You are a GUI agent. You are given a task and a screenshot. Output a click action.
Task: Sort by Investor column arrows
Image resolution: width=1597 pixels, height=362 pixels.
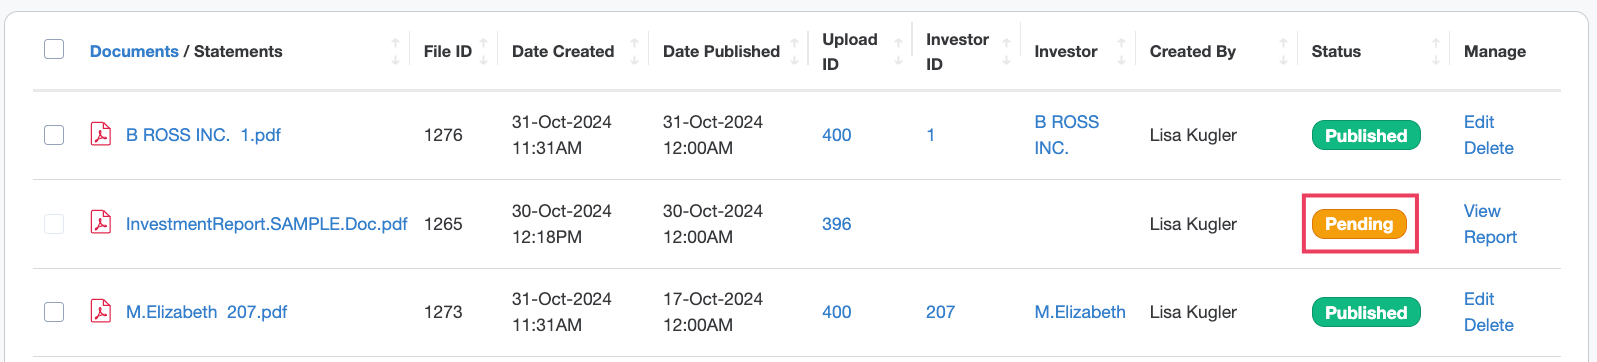point(1122,51)
